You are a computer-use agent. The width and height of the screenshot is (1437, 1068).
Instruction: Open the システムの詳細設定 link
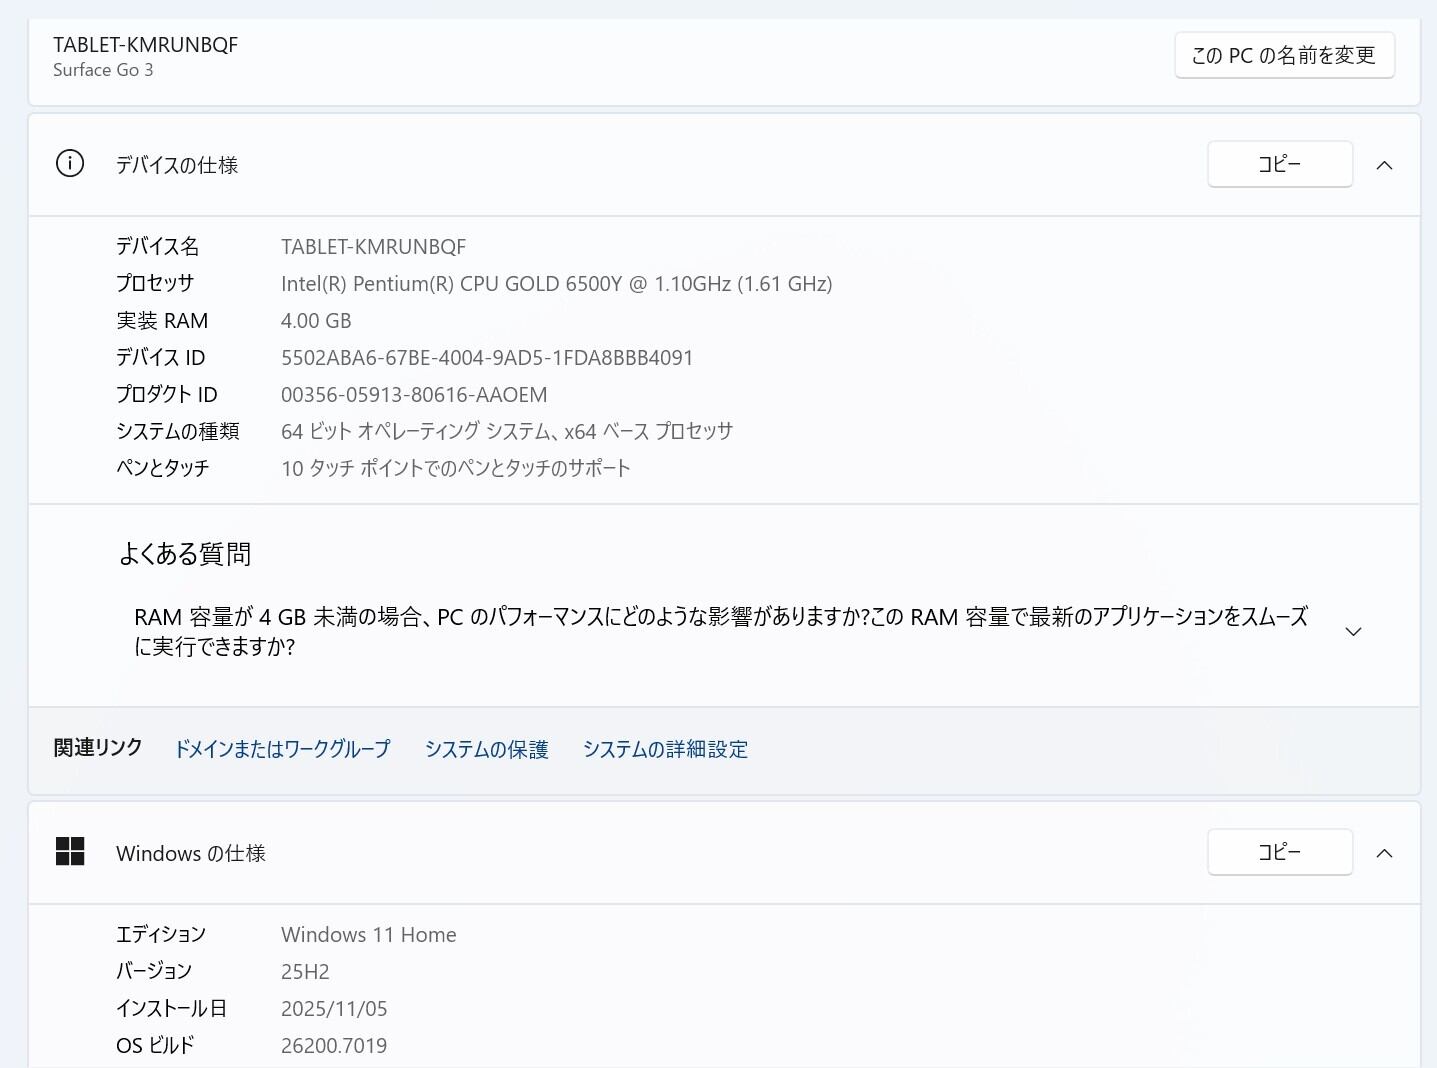pos(665,749)
